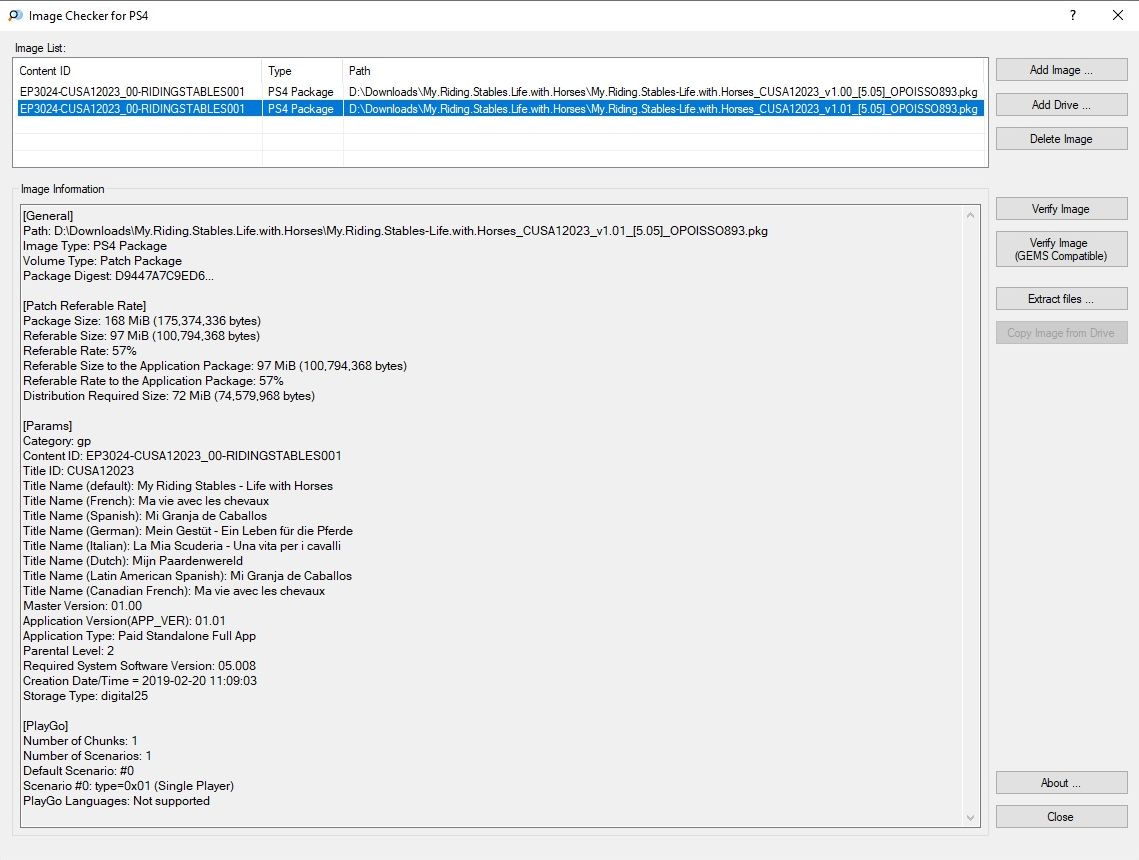The width and height of the screenshot is (1139, 860).
Task: Click the 'Number of Scenarios: 1' line
Action: pos(87,756)
